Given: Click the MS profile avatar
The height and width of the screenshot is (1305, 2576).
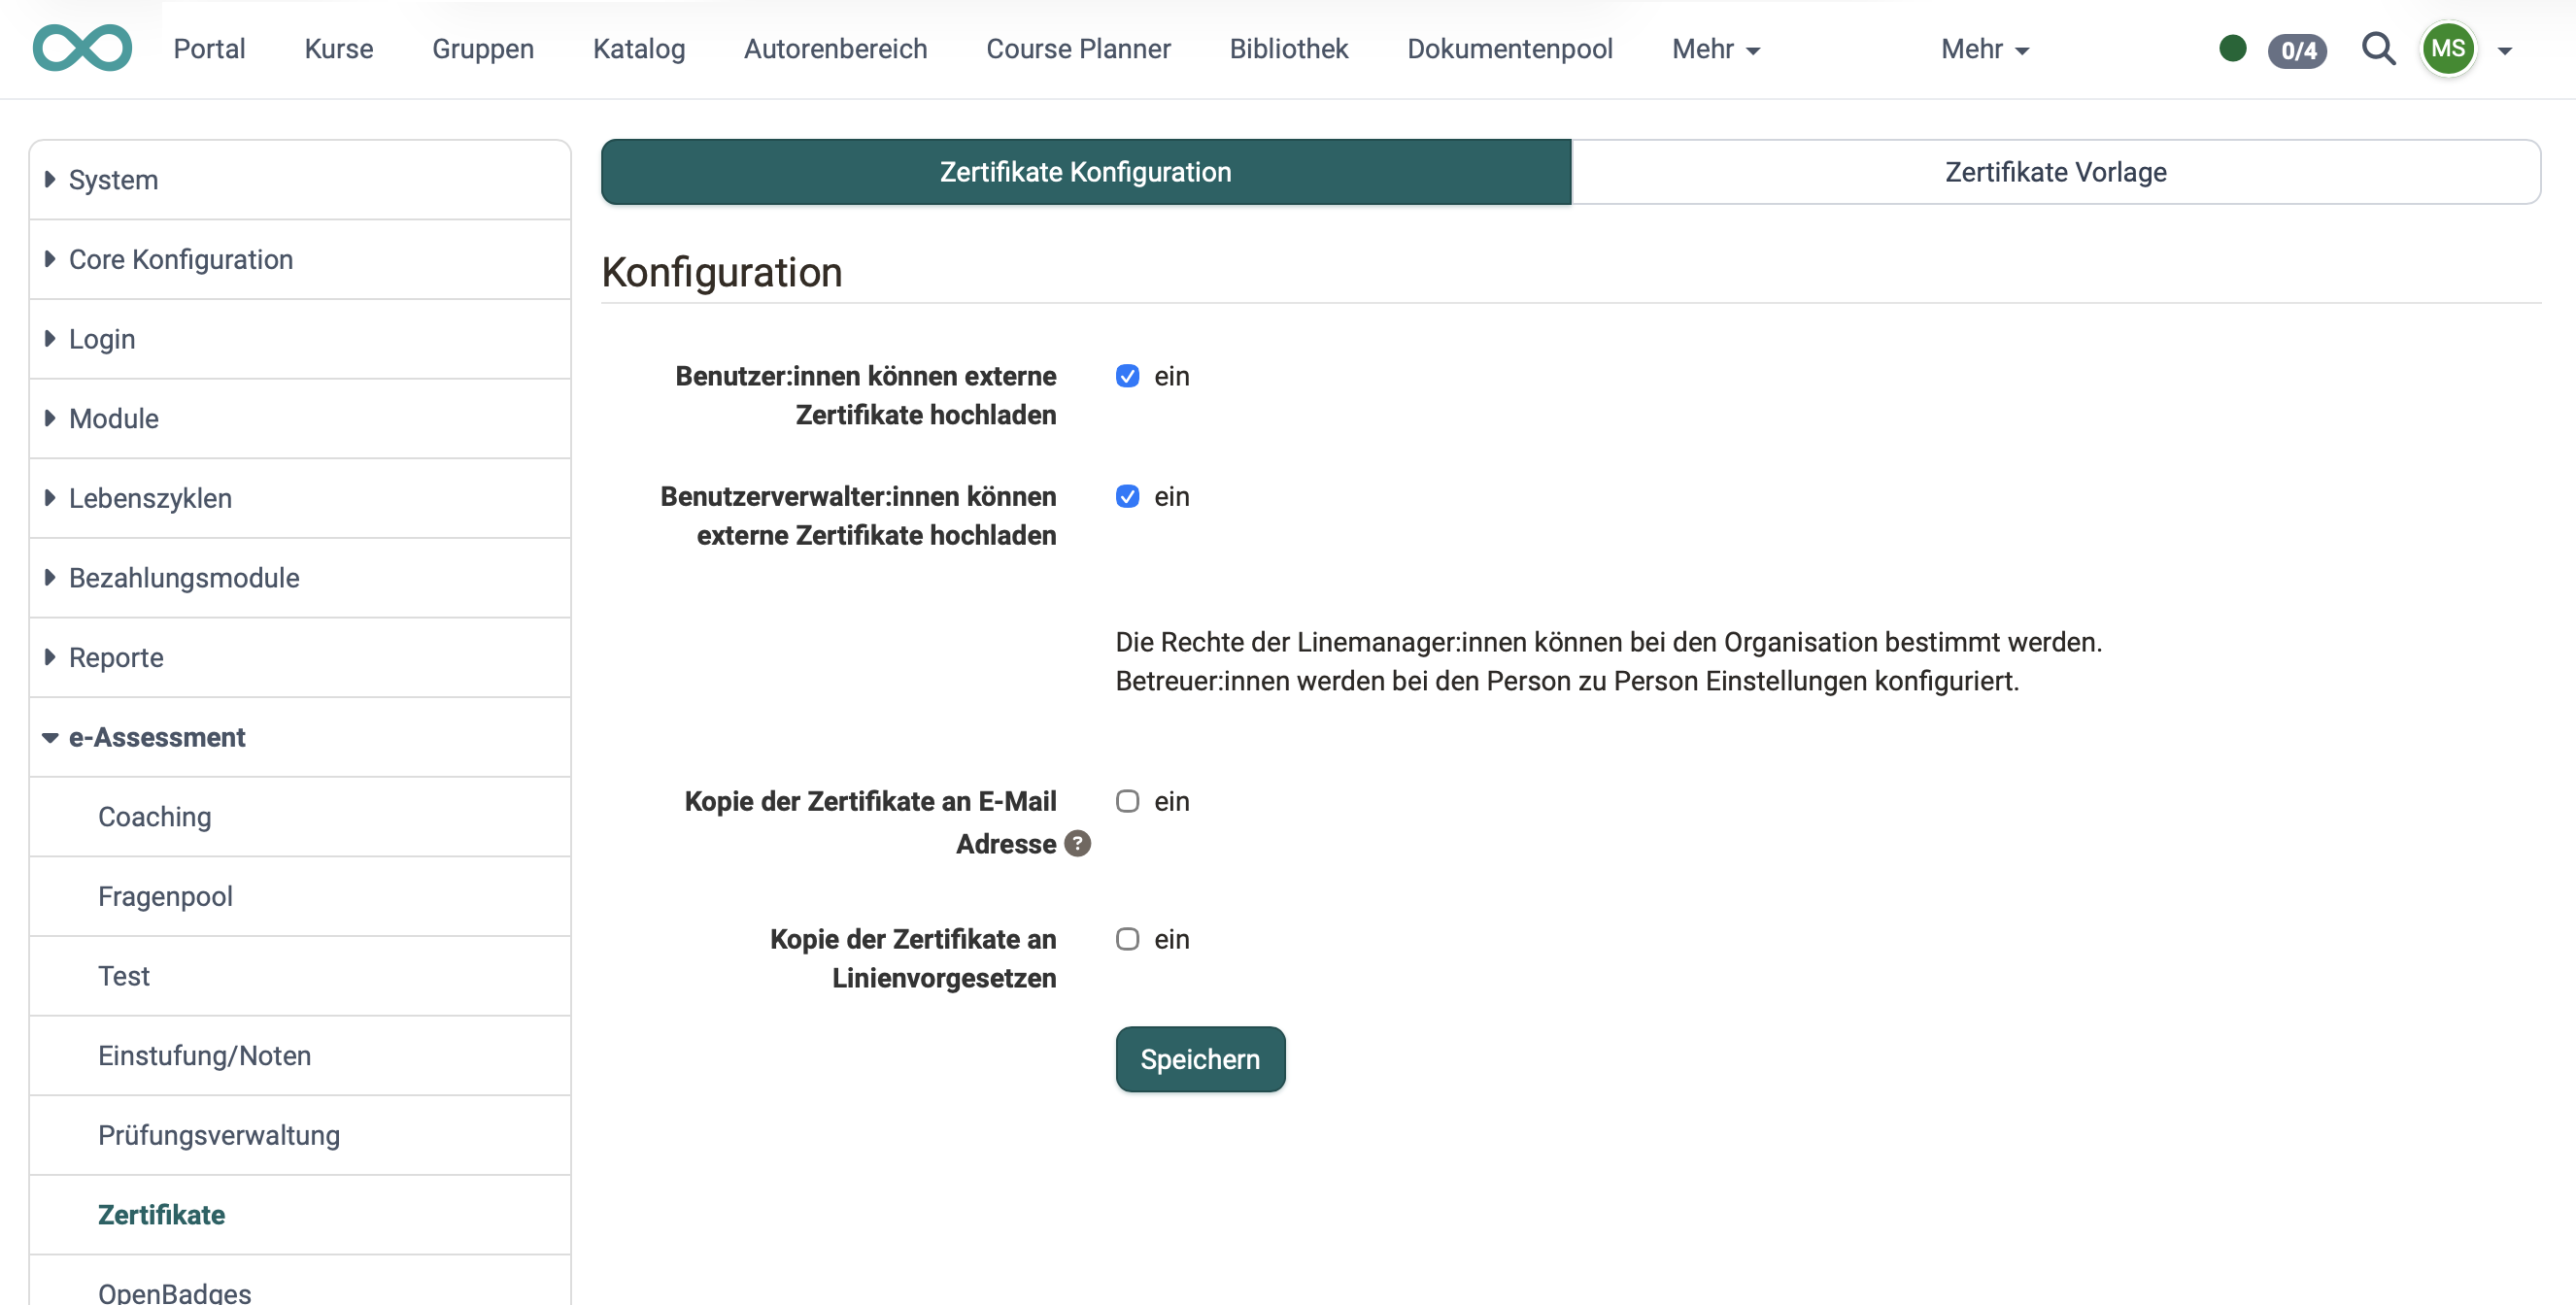Looking at the screenshot, I should 2448,48.
